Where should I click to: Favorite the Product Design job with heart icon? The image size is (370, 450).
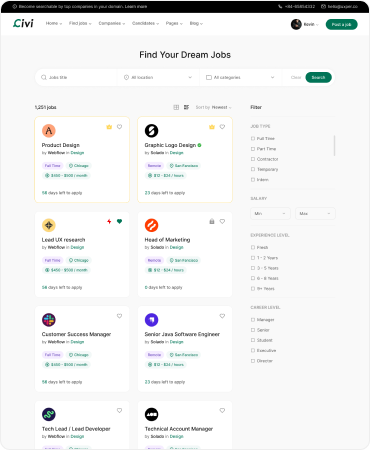pos(119,127)
